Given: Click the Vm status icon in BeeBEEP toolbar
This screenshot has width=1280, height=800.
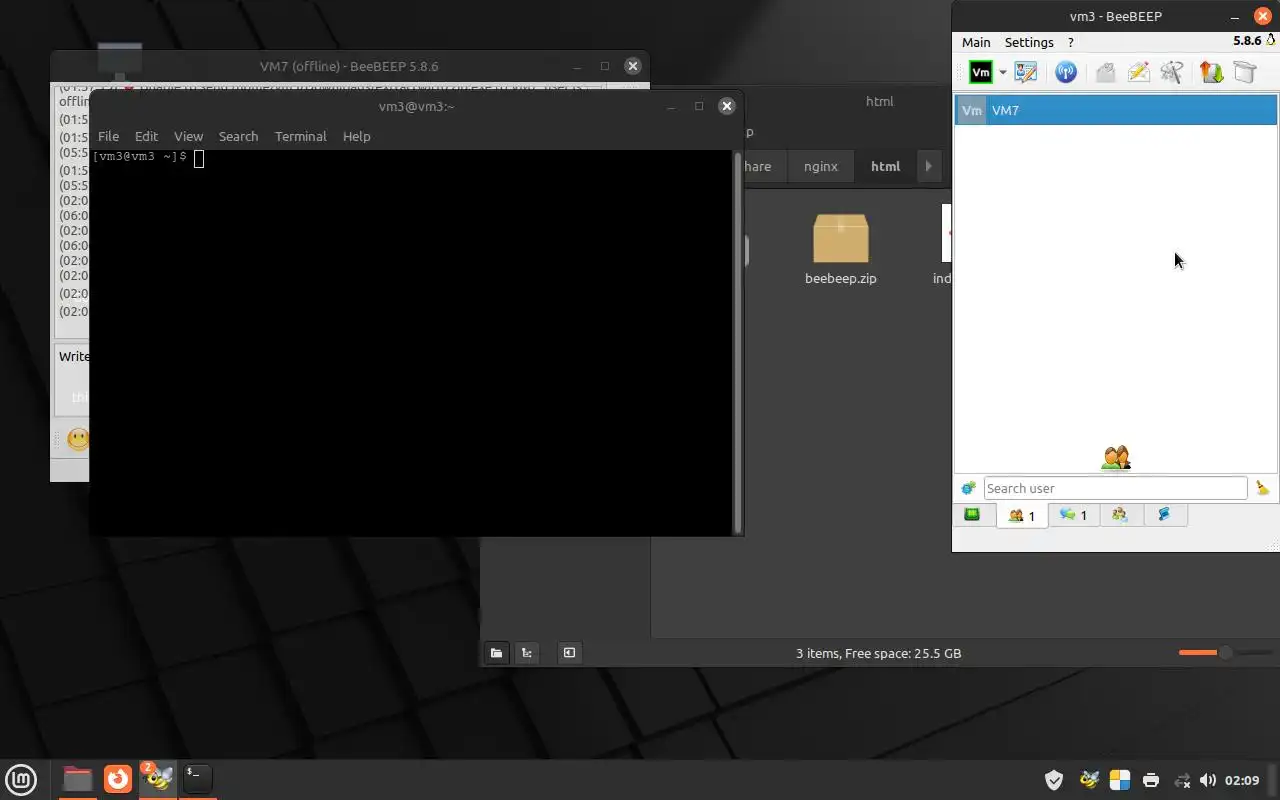Looking at the screenshot, I should [x=981, y=72].
